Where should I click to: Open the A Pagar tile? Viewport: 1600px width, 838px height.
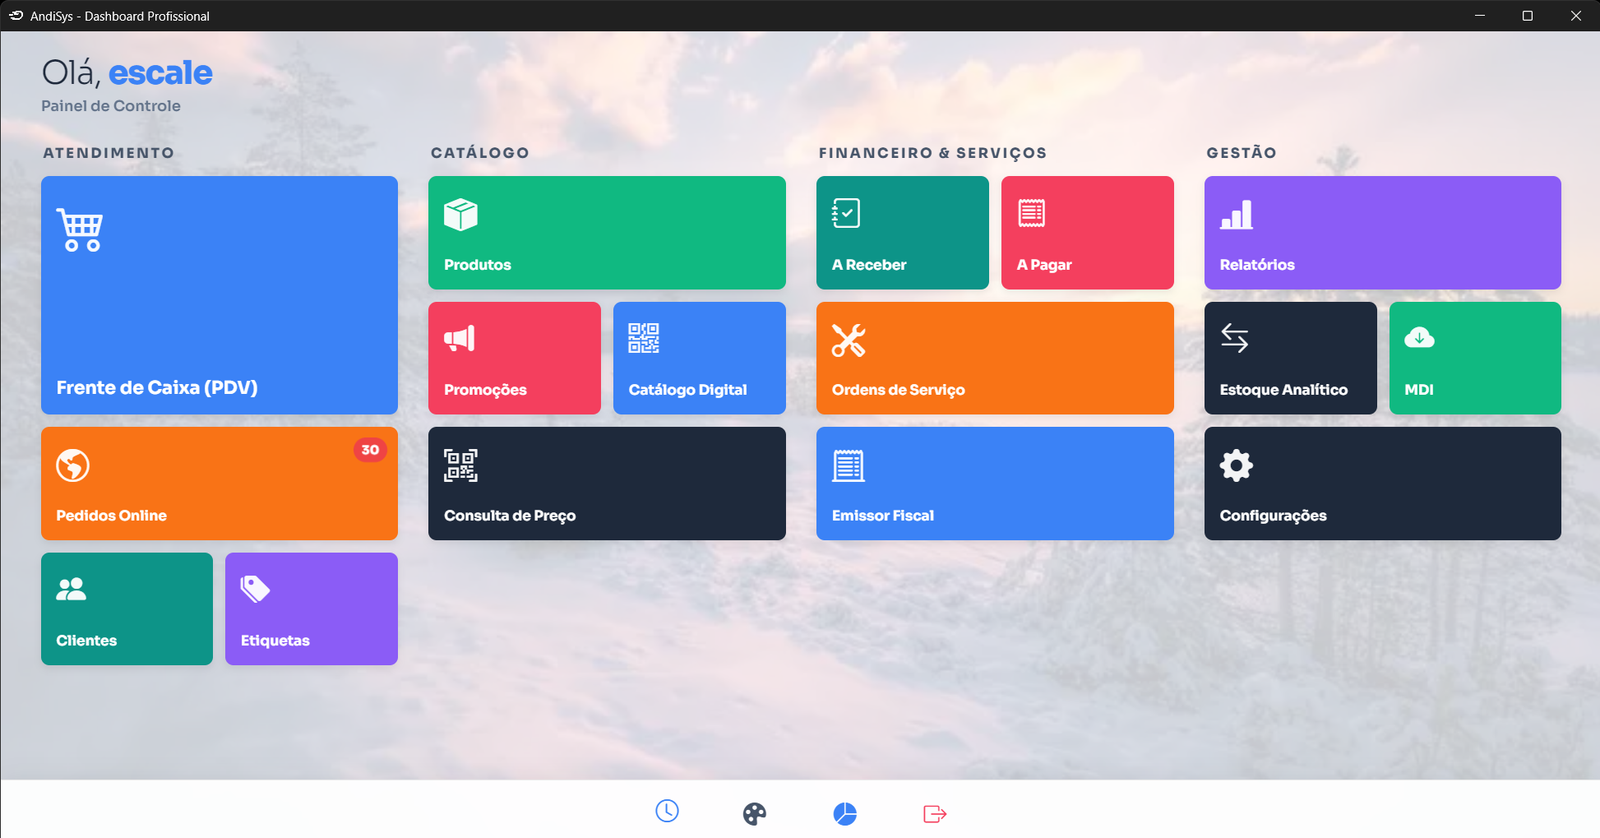1087,233
